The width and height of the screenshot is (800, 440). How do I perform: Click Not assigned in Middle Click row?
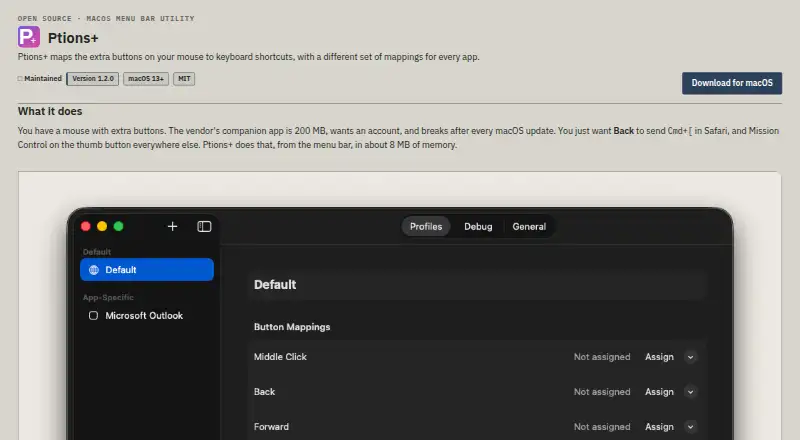(x=602, y=357)
